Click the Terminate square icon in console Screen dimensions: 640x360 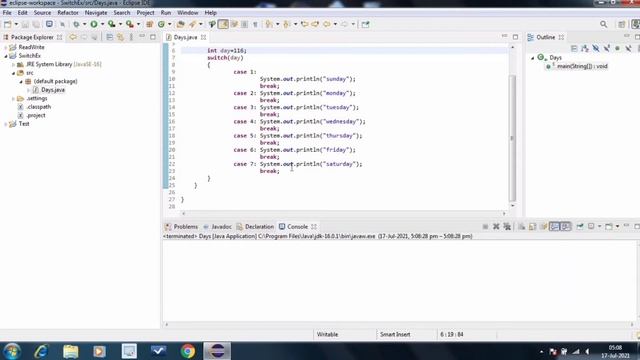click(x=485, y=227)
